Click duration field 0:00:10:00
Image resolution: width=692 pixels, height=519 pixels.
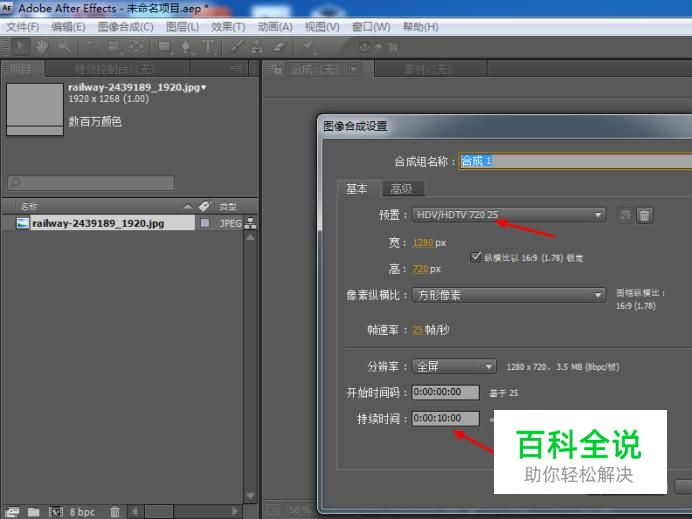(445, 418)
